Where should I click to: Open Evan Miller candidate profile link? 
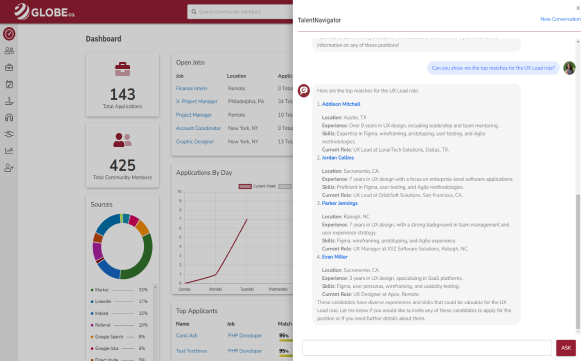coord(334,257)
